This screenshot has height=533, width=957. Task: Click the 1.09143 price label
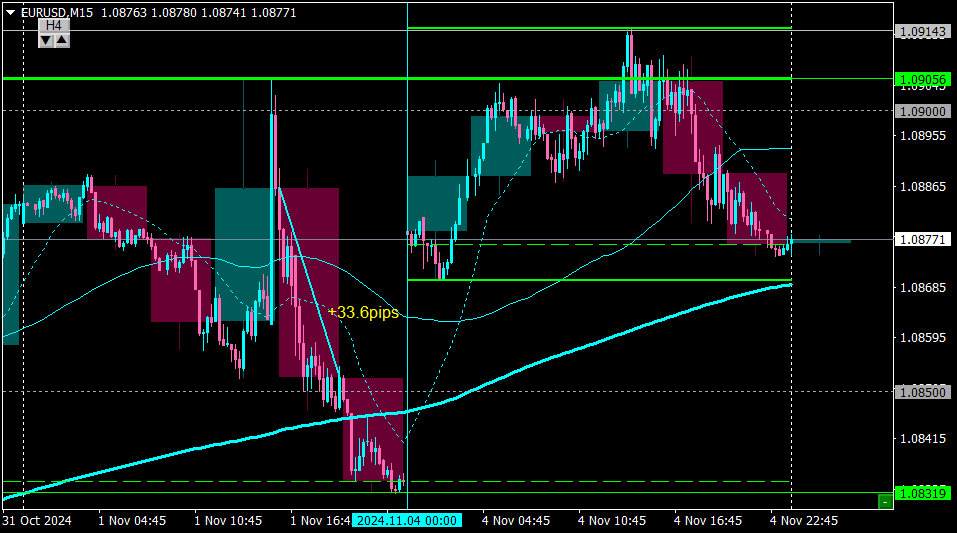coord(923,32)
